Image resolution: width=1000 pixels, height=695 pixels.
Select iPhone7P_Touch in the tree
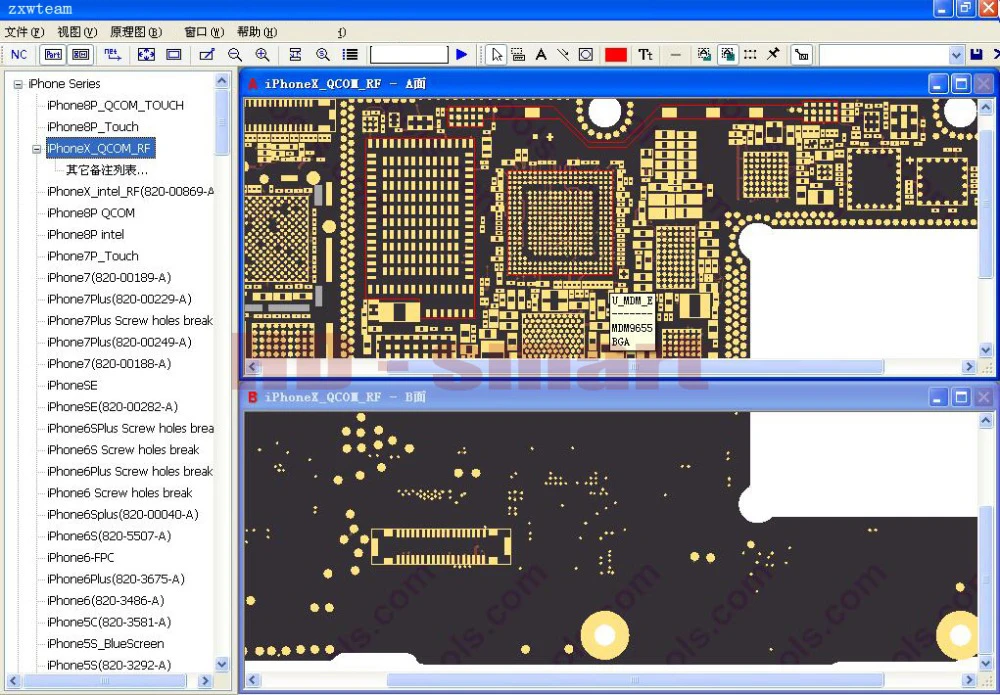(x=92, y=256)
